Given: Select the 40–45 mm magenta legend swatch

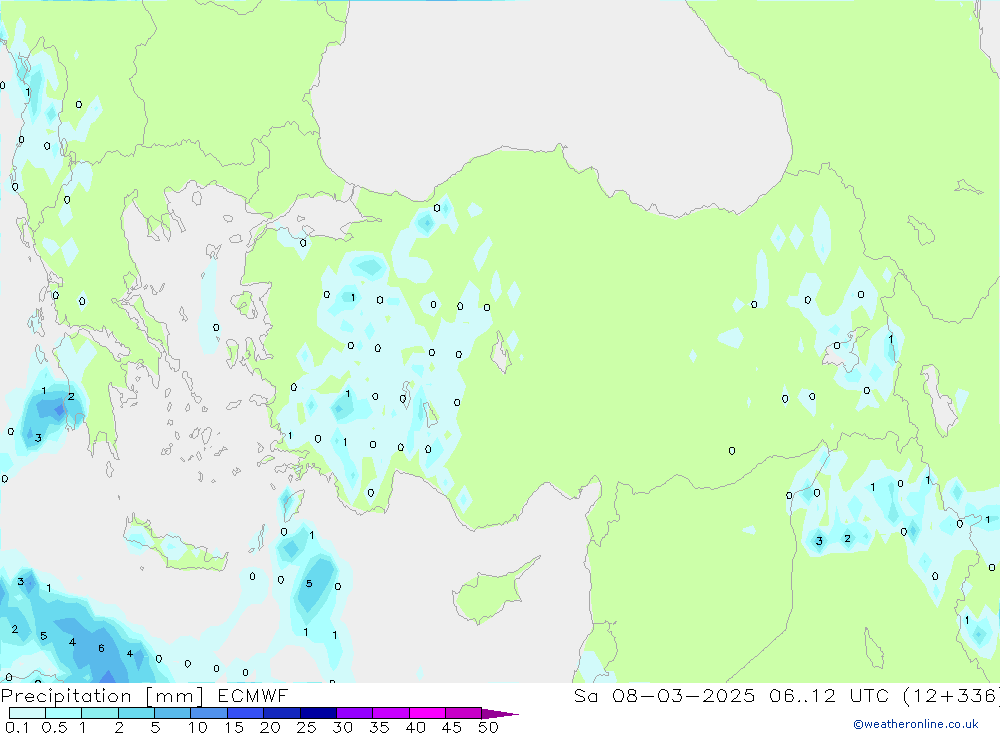Looking at the screenshot, I should click(427, 713).
